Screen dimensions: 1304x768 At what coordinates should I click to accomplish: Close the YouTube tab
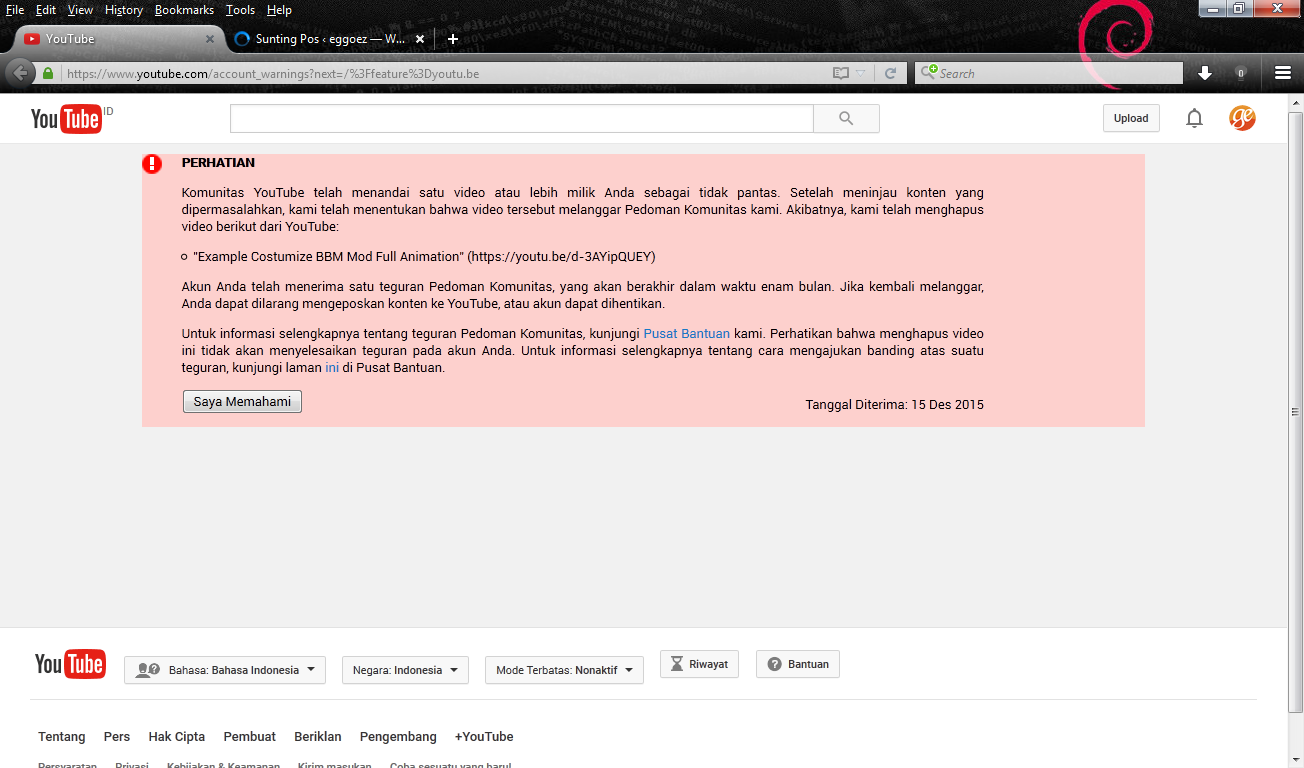click(x=209, y=39)
